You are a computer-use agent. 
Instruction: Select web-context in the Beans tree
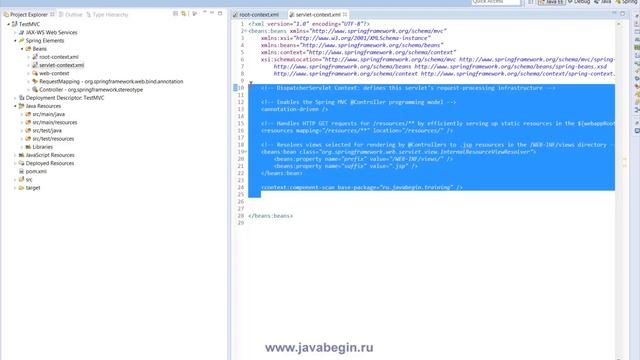coord(54,73)
